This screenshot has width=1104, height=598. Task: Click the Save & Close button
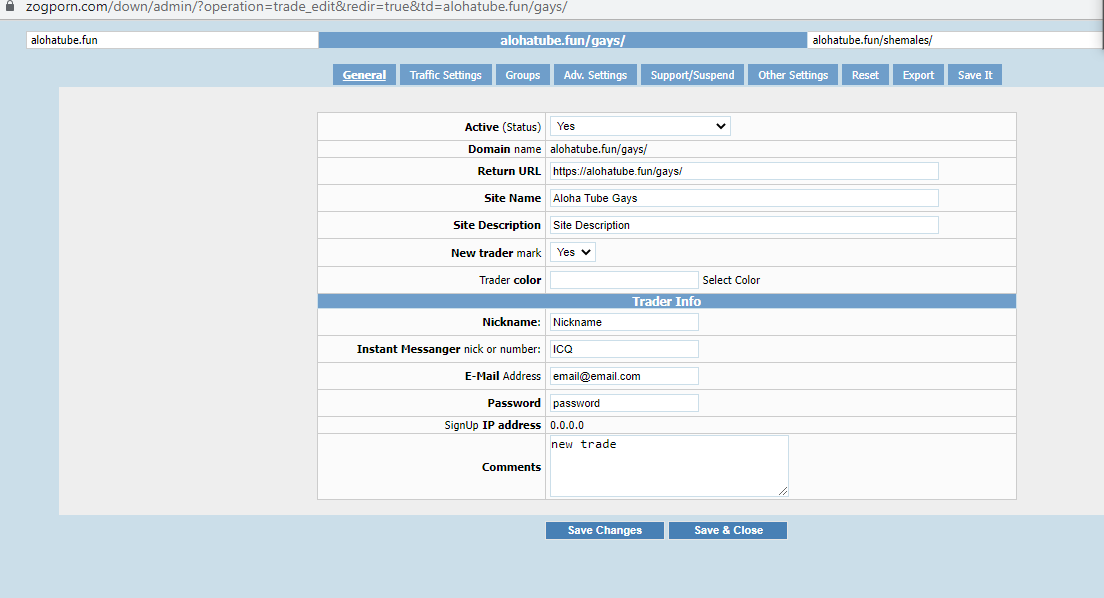[728, 530]
